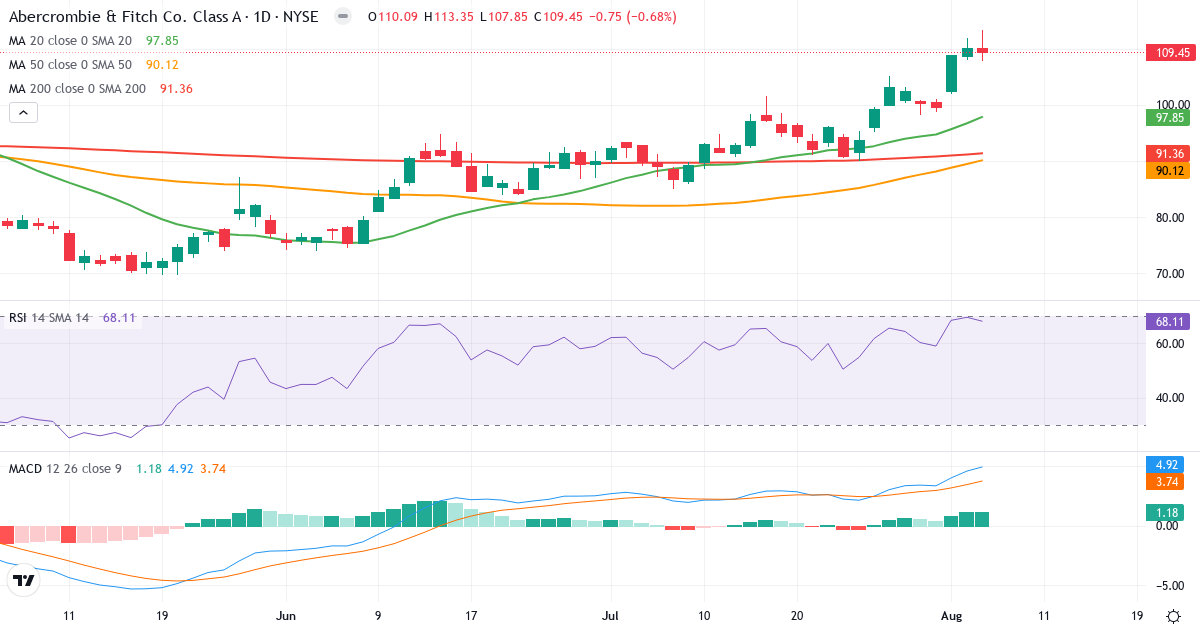Click the open price O110.09 value
This screenshot has width=1200, height=630.
pos(394,17)
